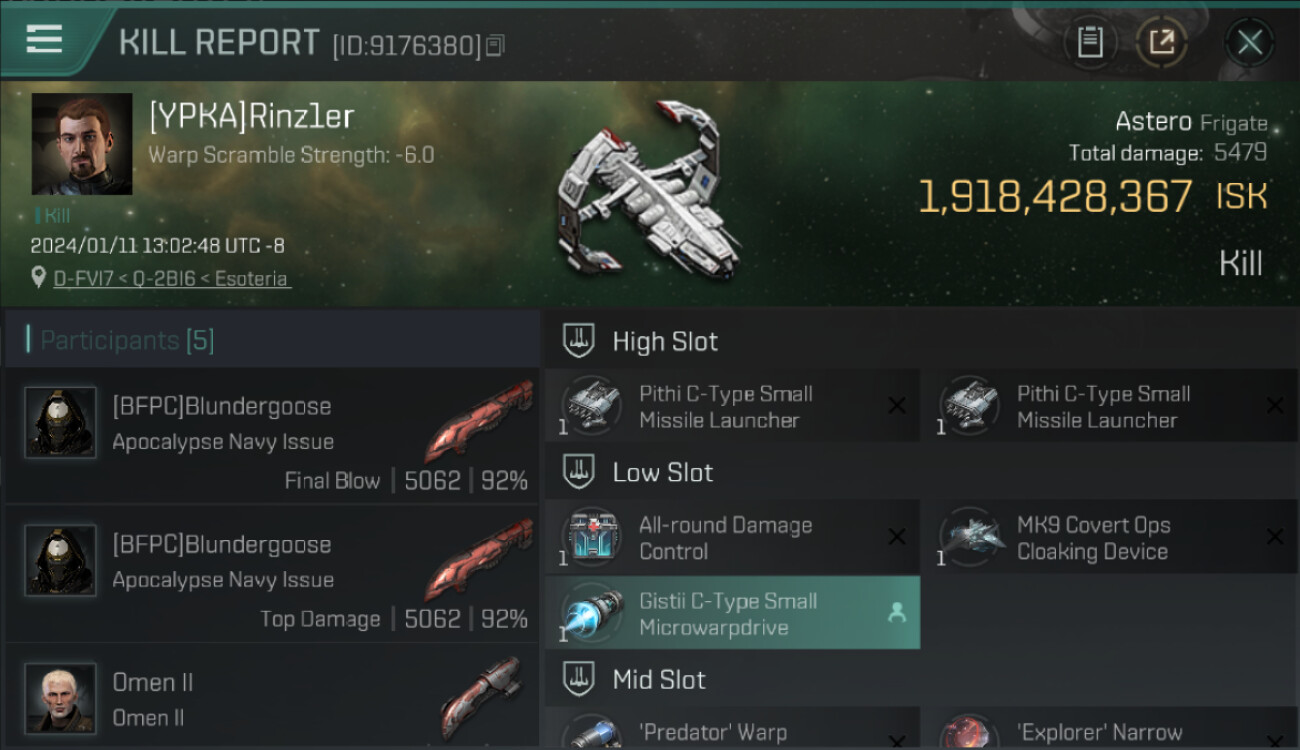Select the Omen II participant
This screenshot has height=750, width=1300.
click(272, 697)
